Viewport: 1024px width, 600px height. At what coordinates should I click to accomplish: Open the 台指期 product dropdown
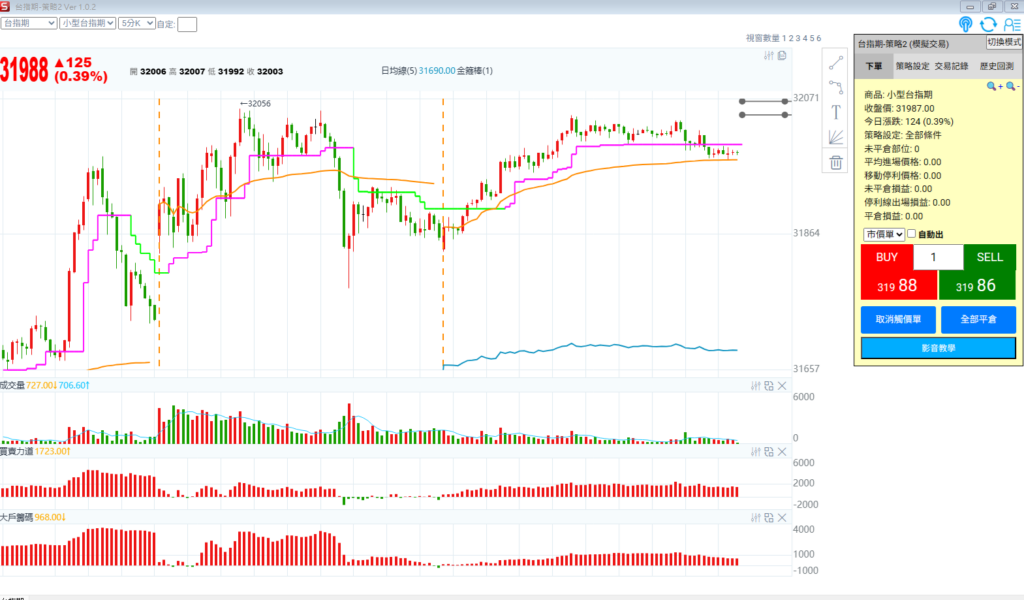(x=27, y=22)
